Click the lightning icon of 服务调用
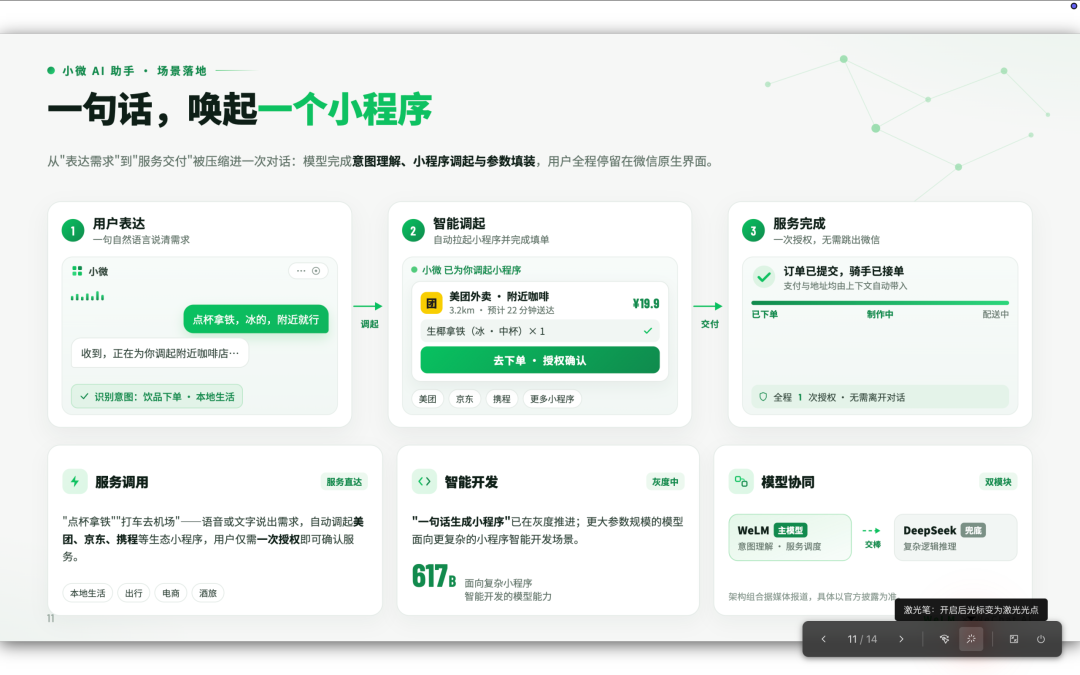Screen dimensions: 1080x675 75,481
